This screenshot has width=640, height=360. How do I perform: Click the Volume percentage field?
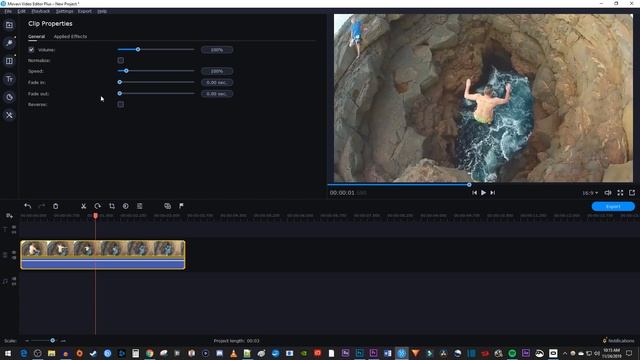pyautogui.click(x=217, y=50)
